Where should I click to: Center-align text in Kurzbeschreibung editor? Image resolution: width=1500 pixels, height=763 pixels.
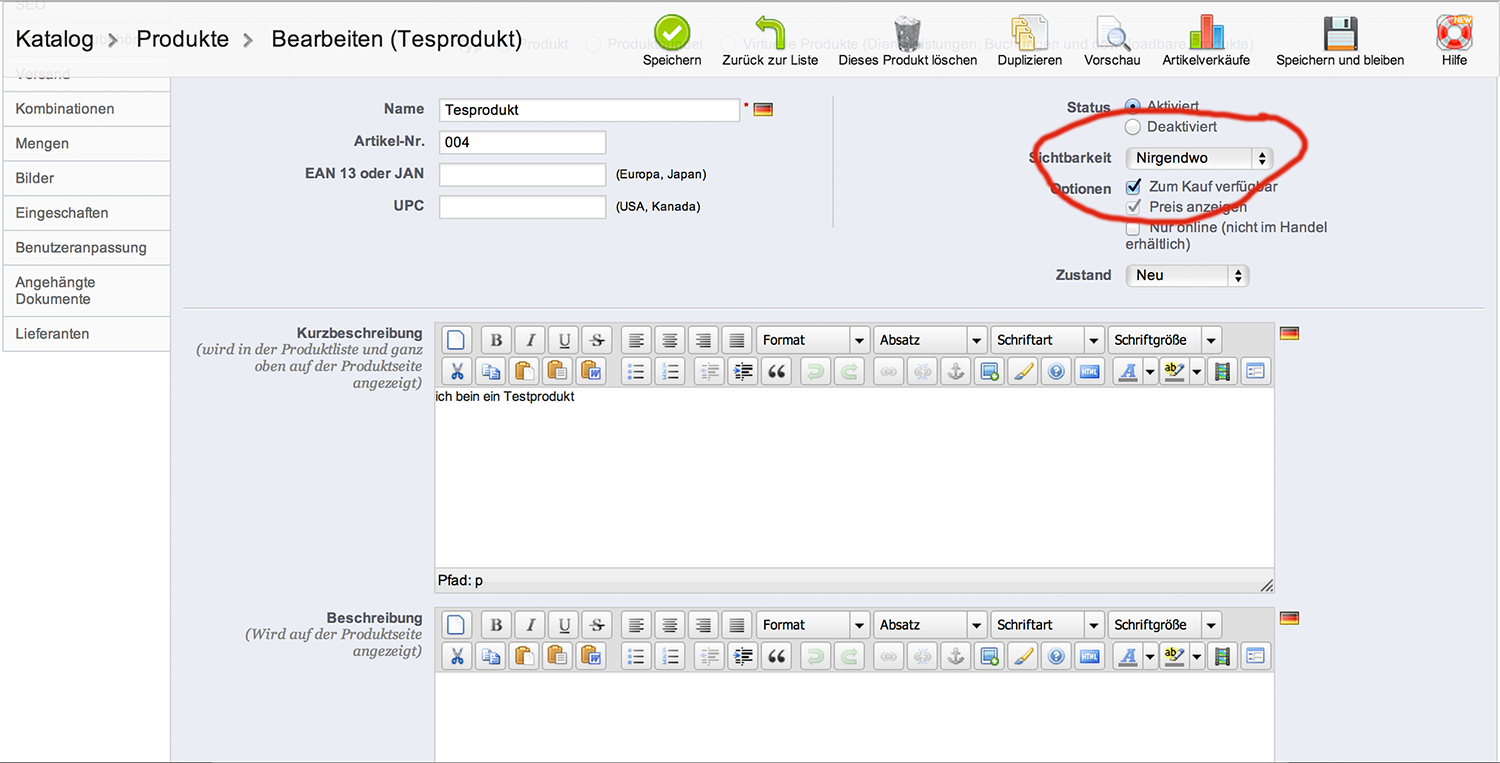[670, 340]
